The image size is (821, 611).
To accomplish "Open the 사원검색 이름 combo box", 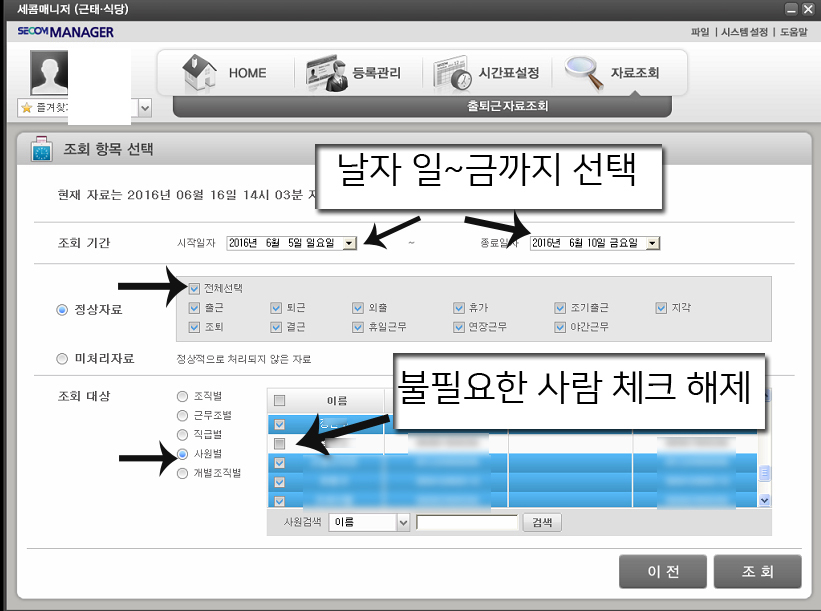I will click(369, 522).
